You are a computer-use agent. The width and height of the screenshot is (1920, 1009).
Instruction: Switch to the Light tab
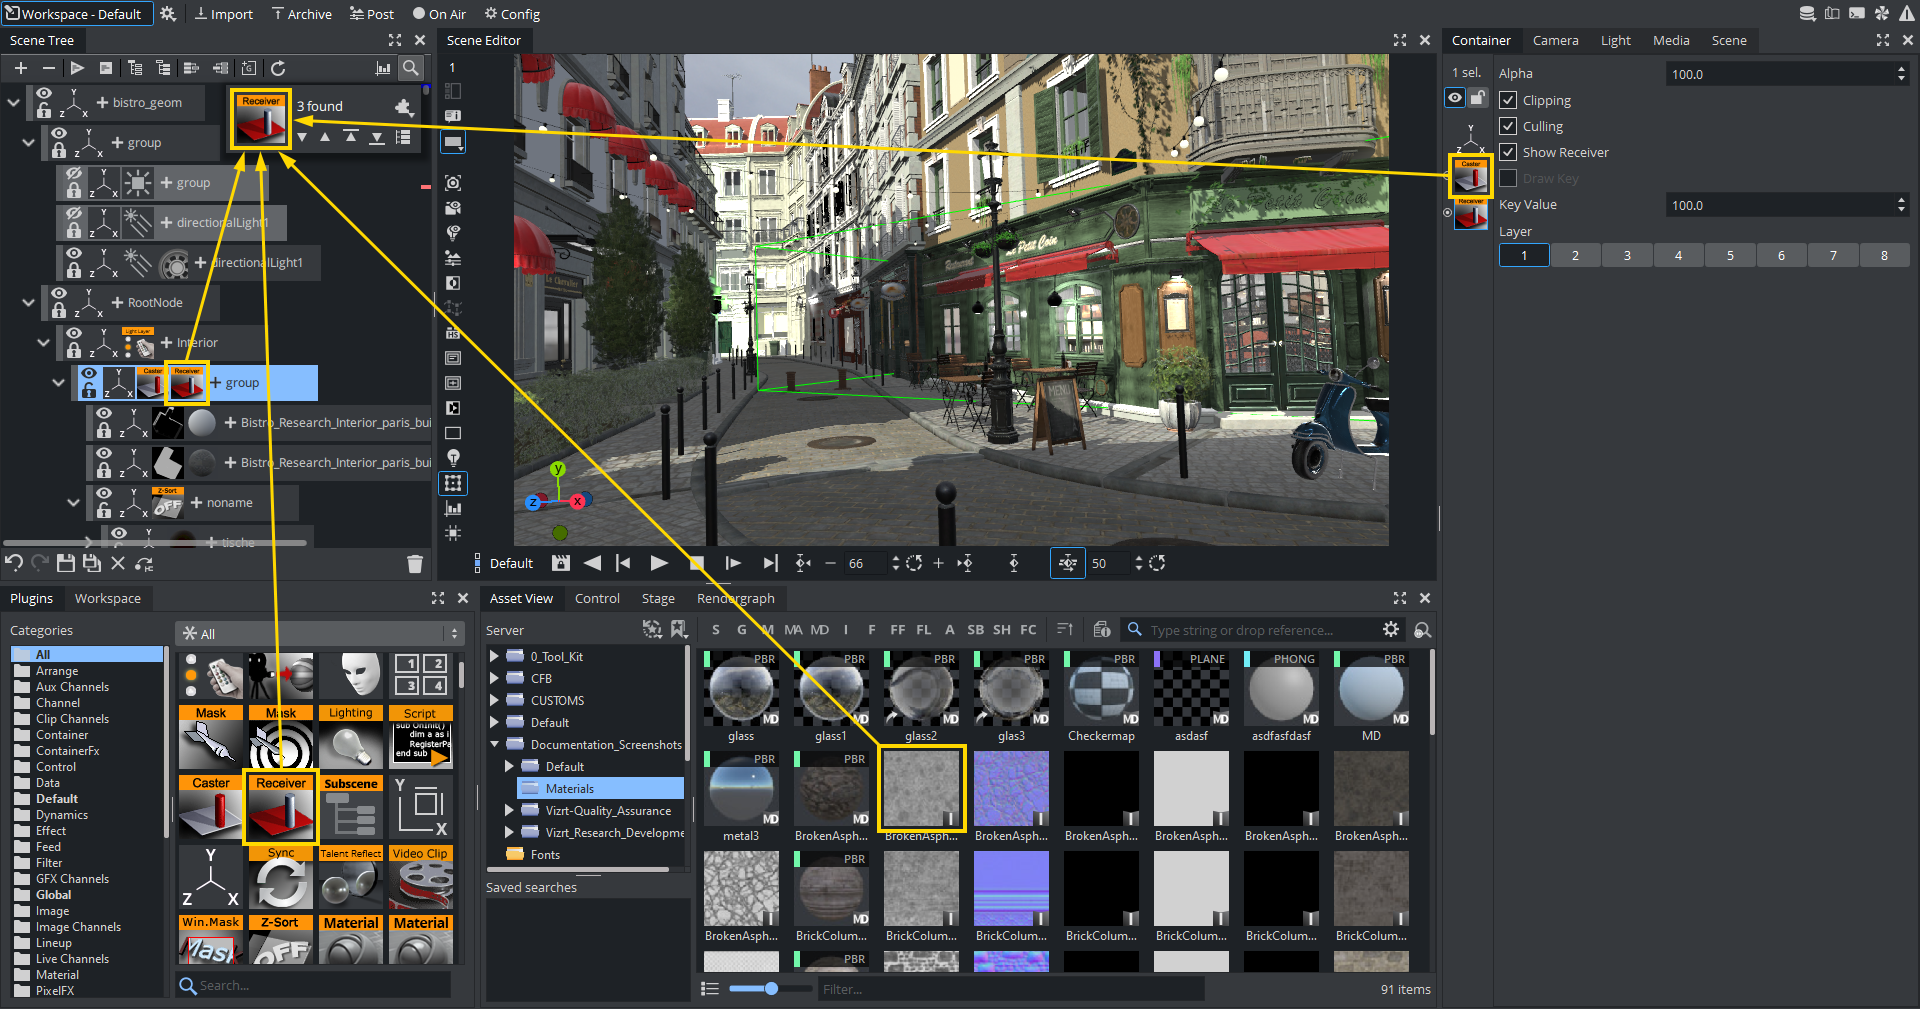point(1615,40)
